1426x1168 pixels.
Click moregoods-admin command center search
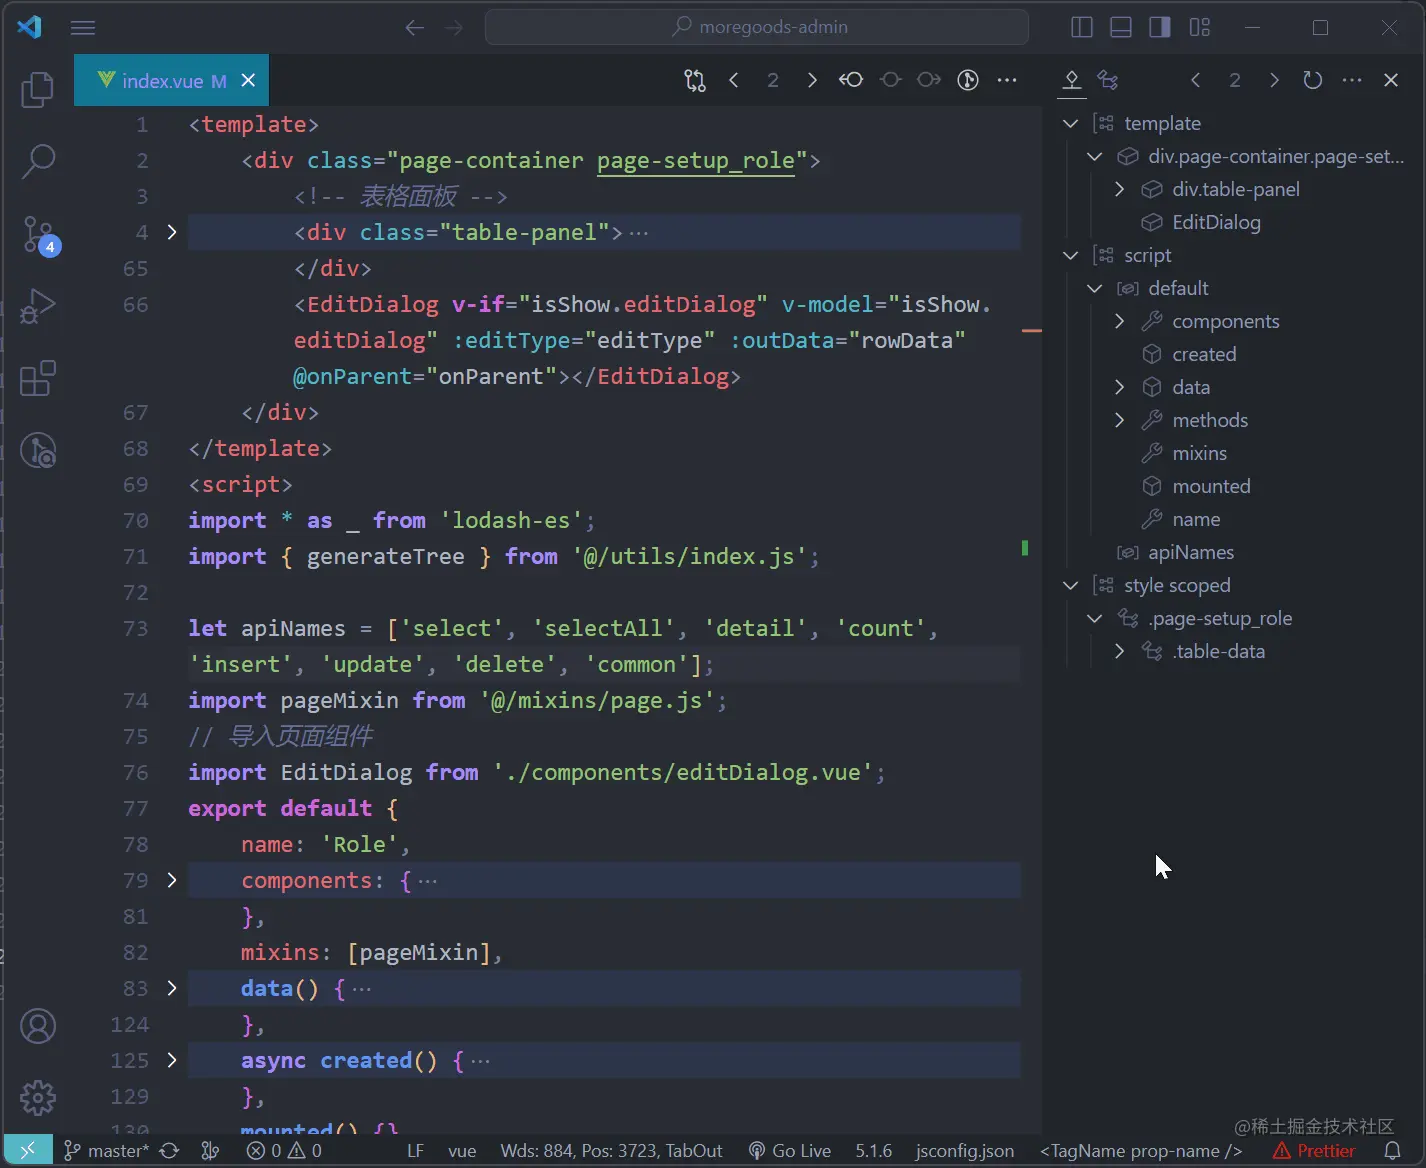757,27
